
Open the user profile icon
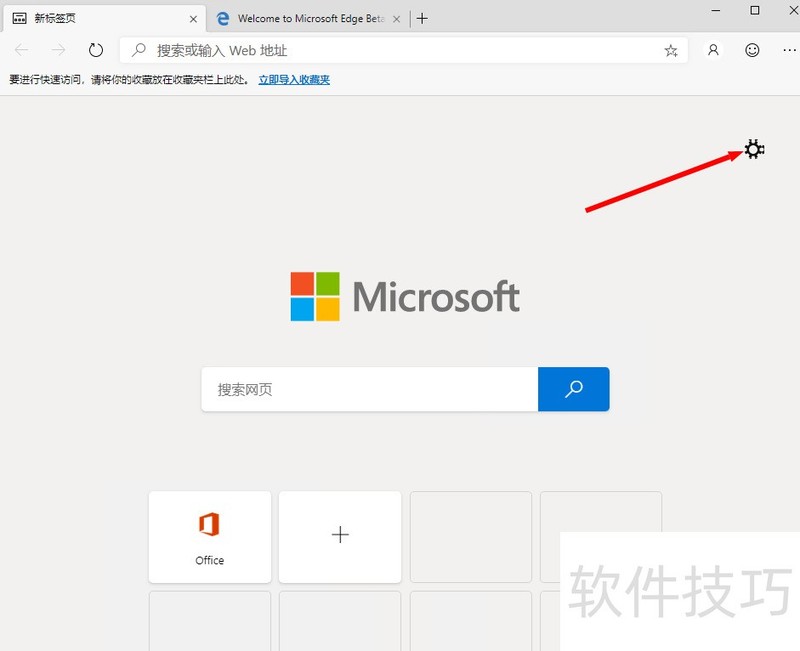point(713,50)
